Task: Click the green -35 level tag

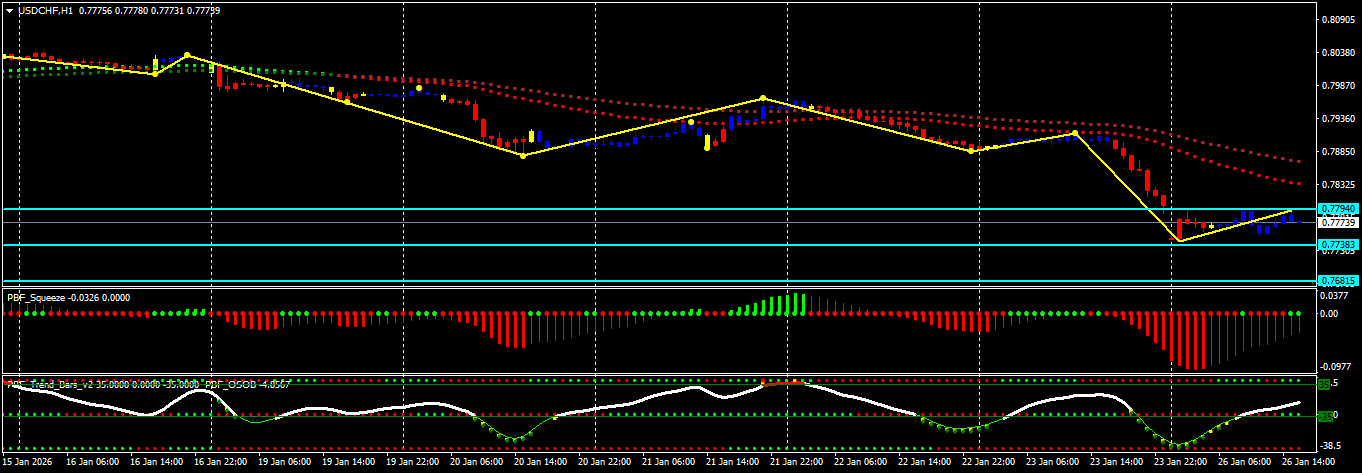Action: click(x=1325, y=416)
